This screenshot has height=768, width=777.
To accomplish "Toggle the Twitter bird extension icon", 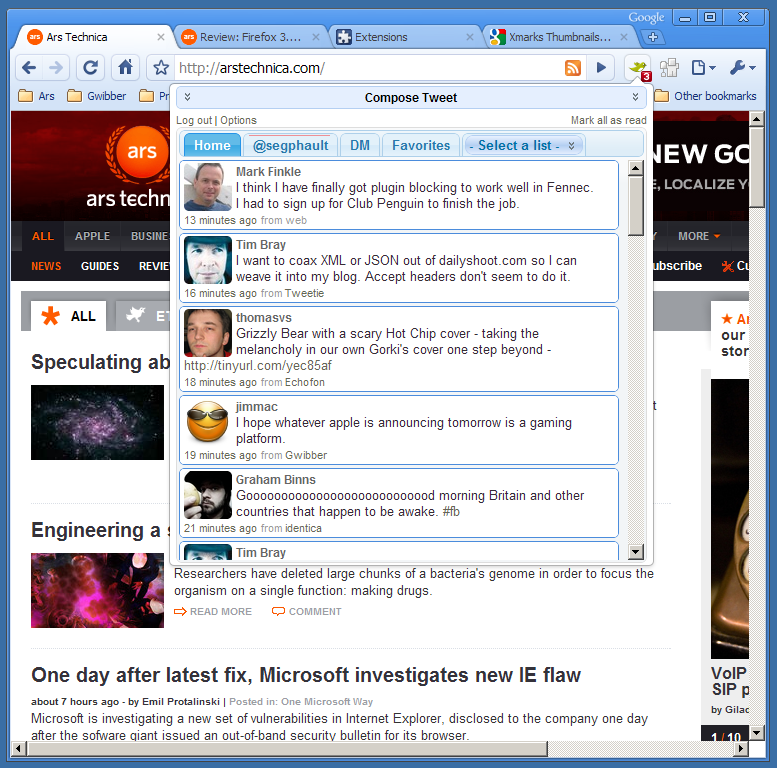I will point(638,68).
